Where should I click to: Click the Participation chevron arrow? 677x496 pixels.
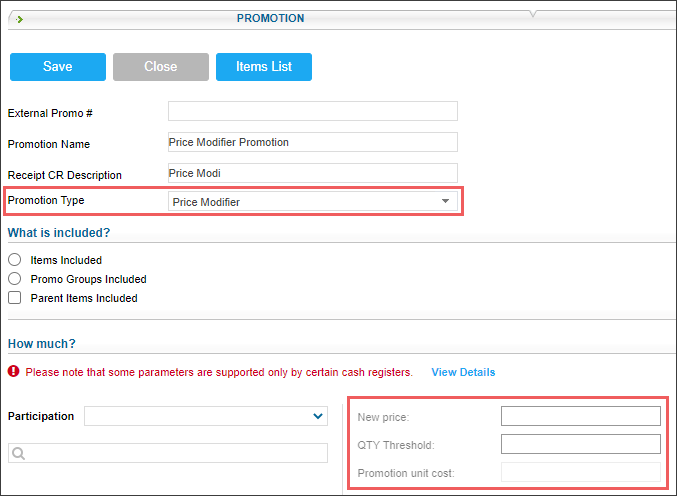318,416
